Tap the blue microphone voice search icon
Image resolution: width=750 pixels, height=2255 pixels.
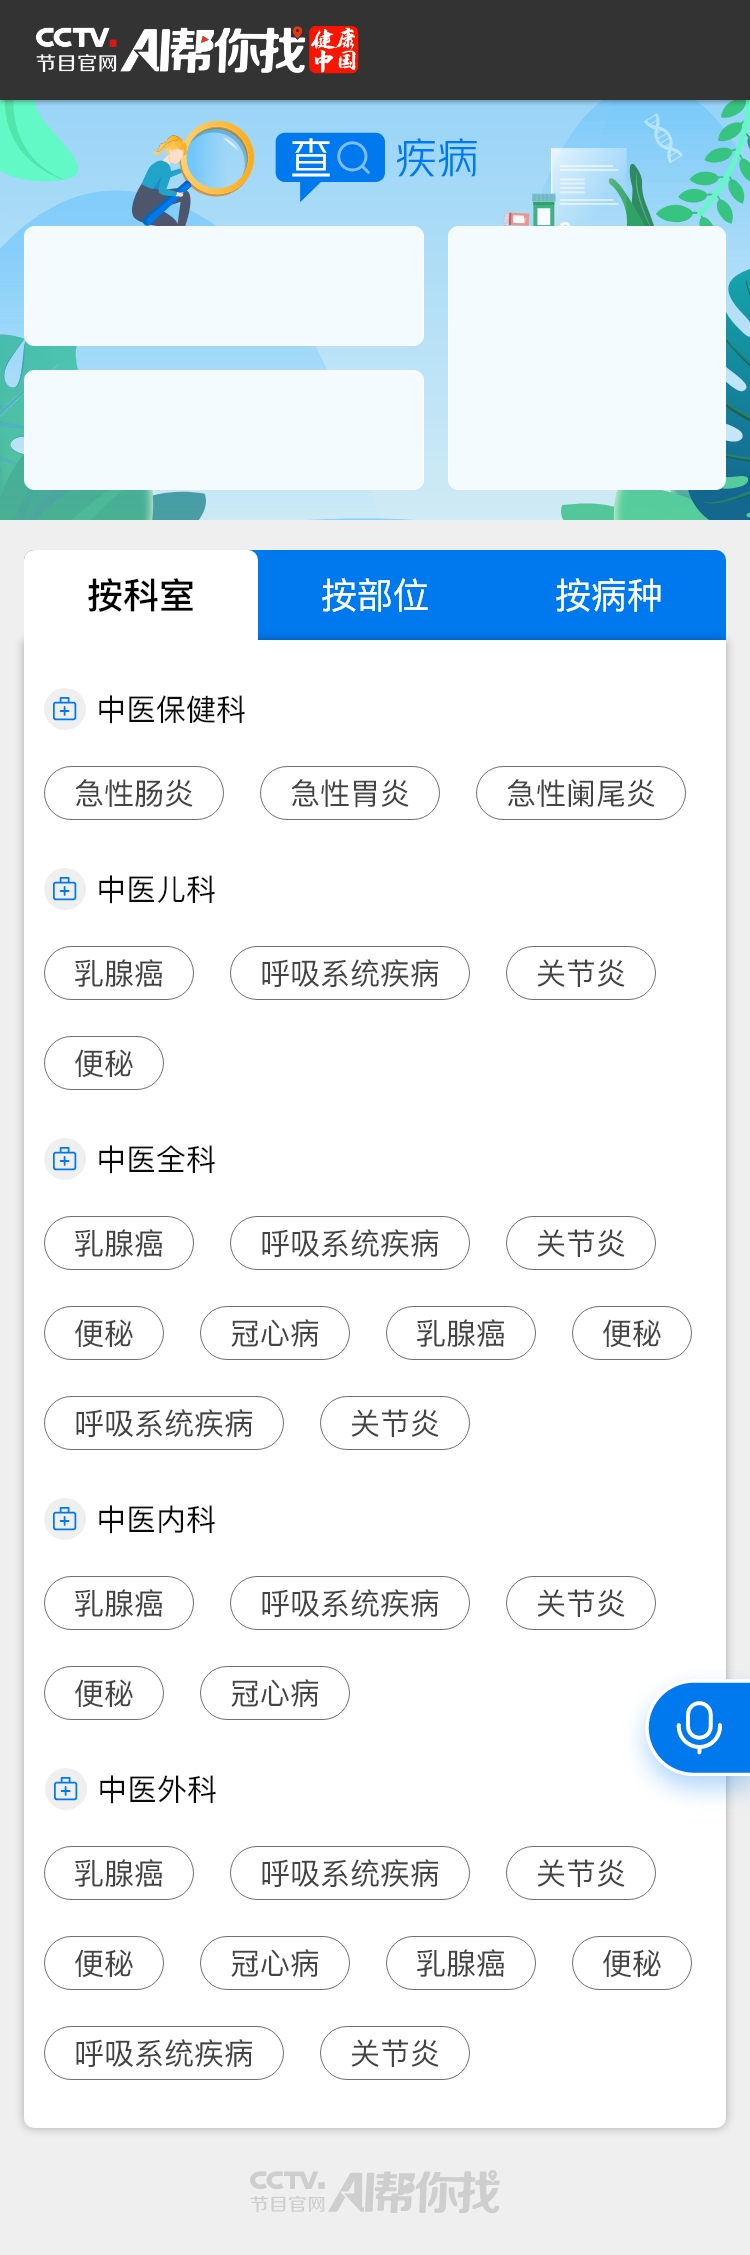(x=699, y=1727)
